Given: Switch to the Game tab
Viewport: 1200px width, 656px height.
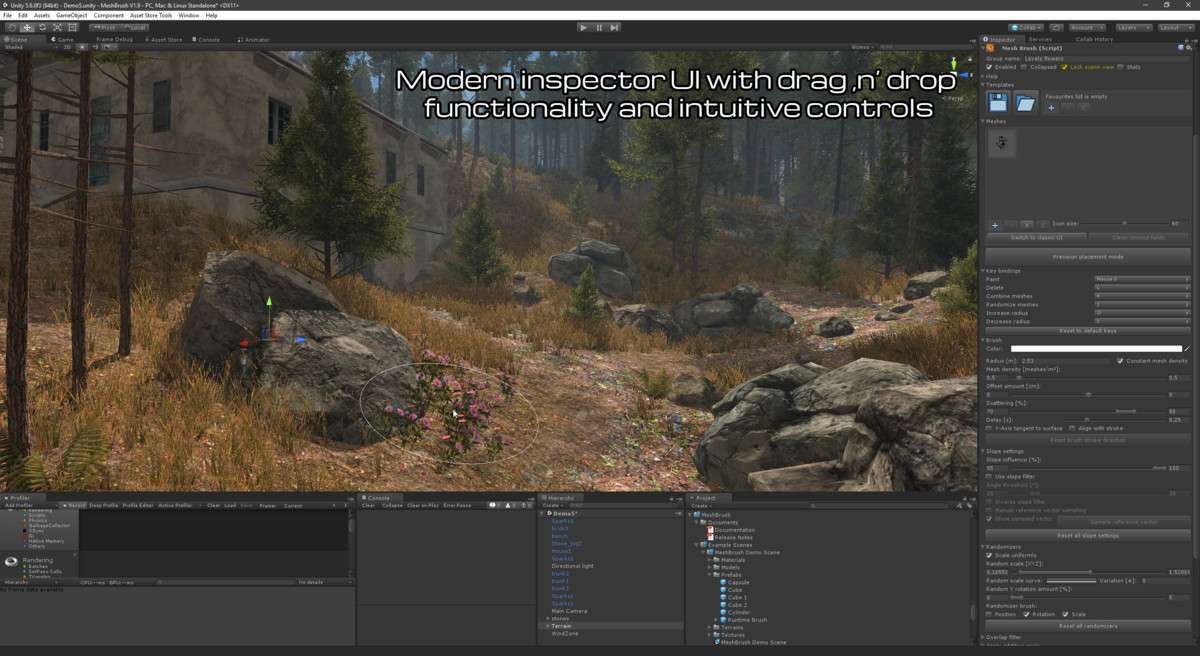Looking at the screenshot, I should [64, 39].
